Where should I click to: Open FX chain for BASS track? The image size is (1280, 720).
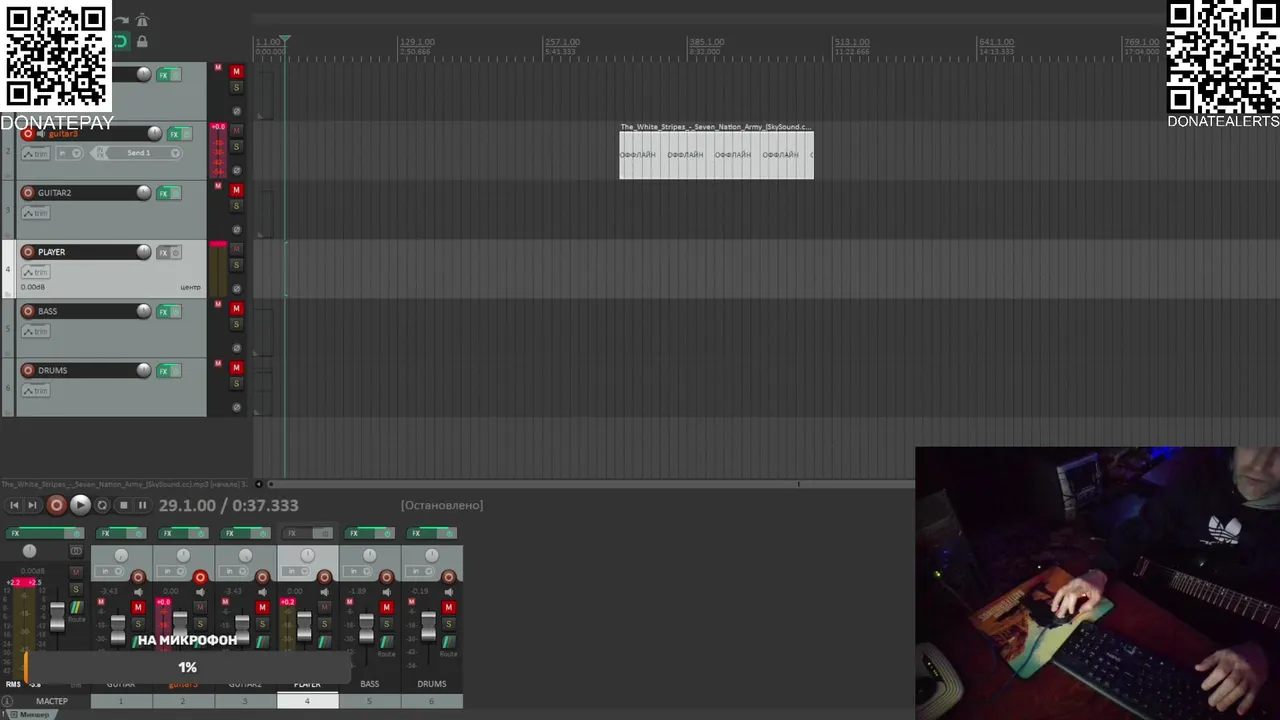point(164,311)
